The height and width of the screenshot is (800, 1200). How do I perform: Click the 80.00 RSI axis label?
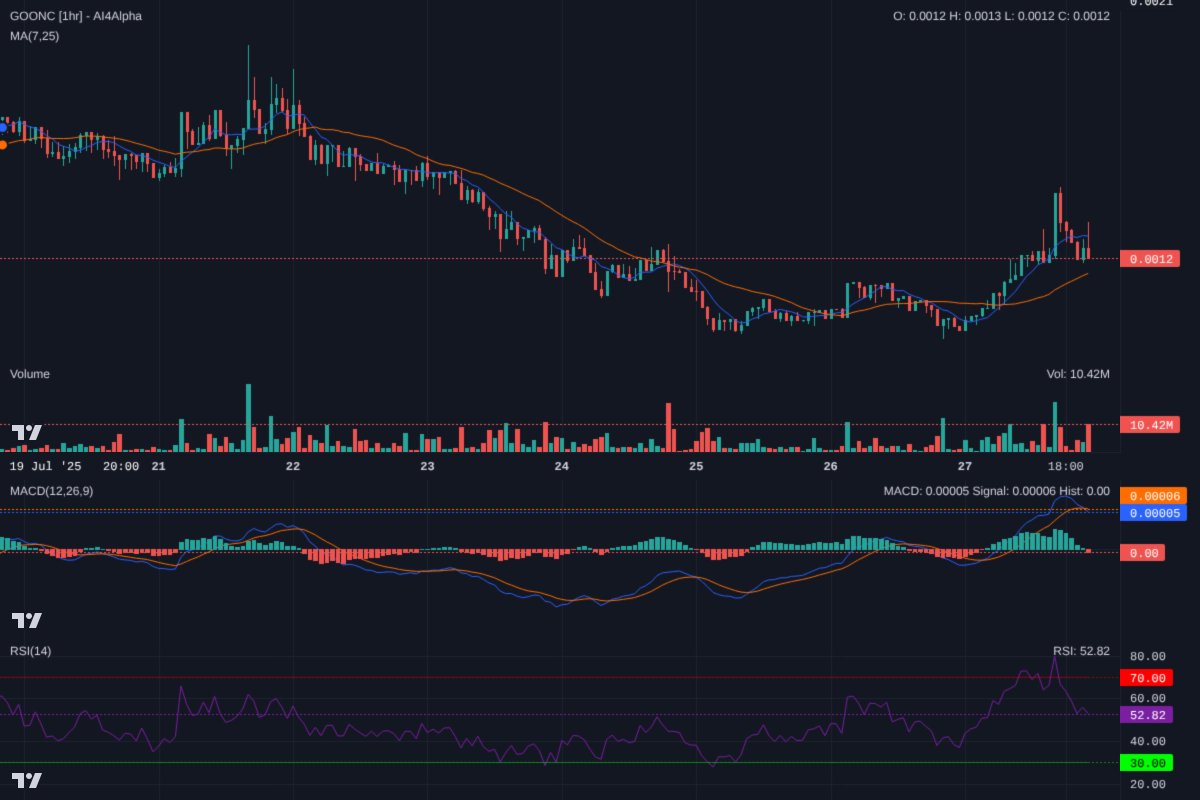click(x=1148, y=657)
